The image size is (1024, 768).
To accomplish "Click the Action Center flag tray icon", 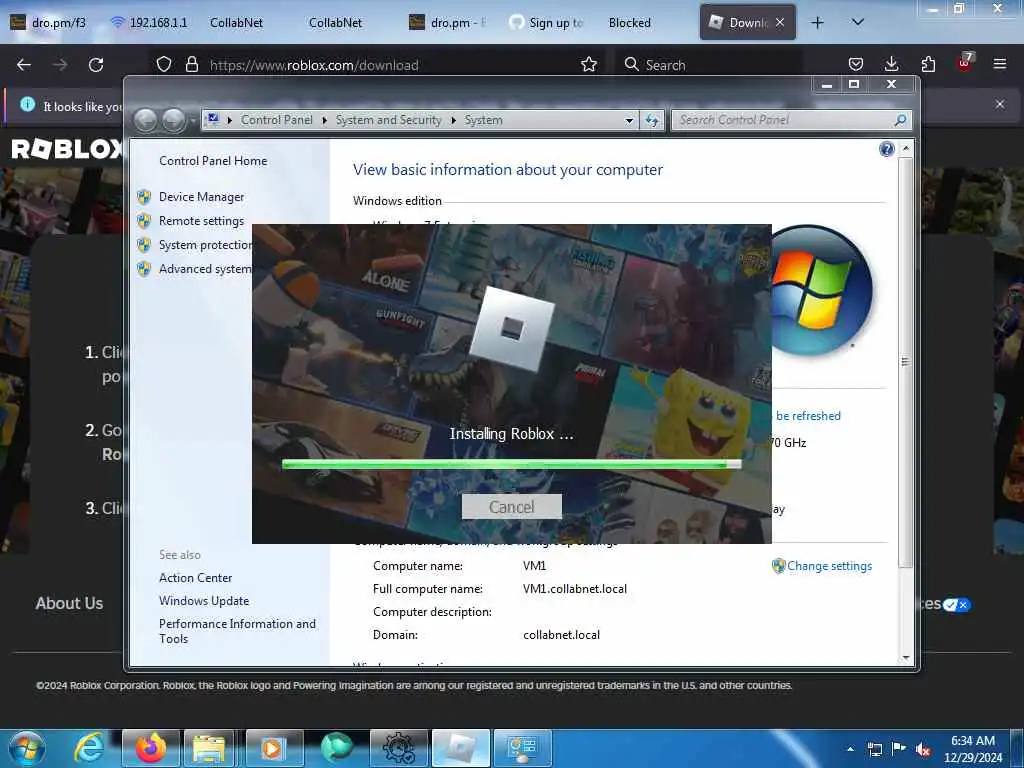I will pos(899,749).
